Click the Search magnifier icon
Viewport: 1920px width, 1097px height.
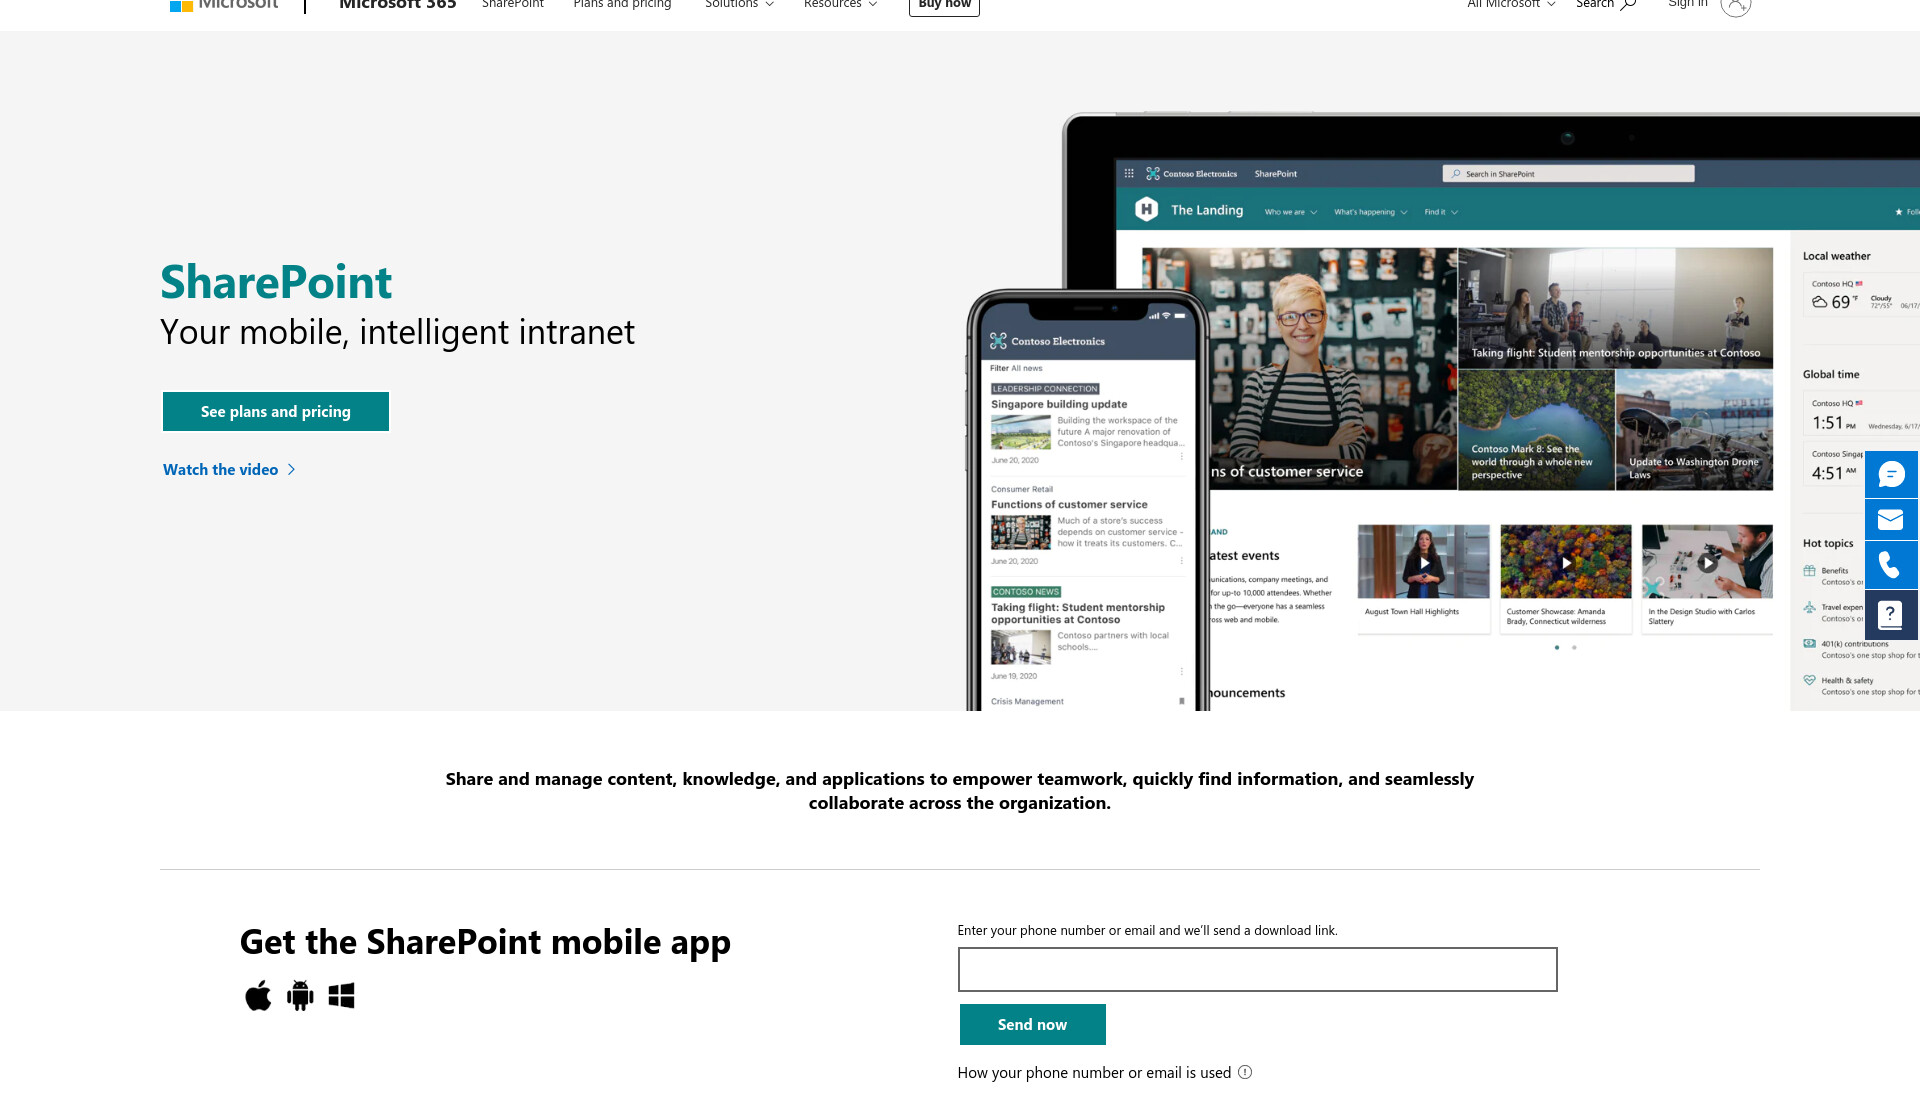(x=1628, y=4)
